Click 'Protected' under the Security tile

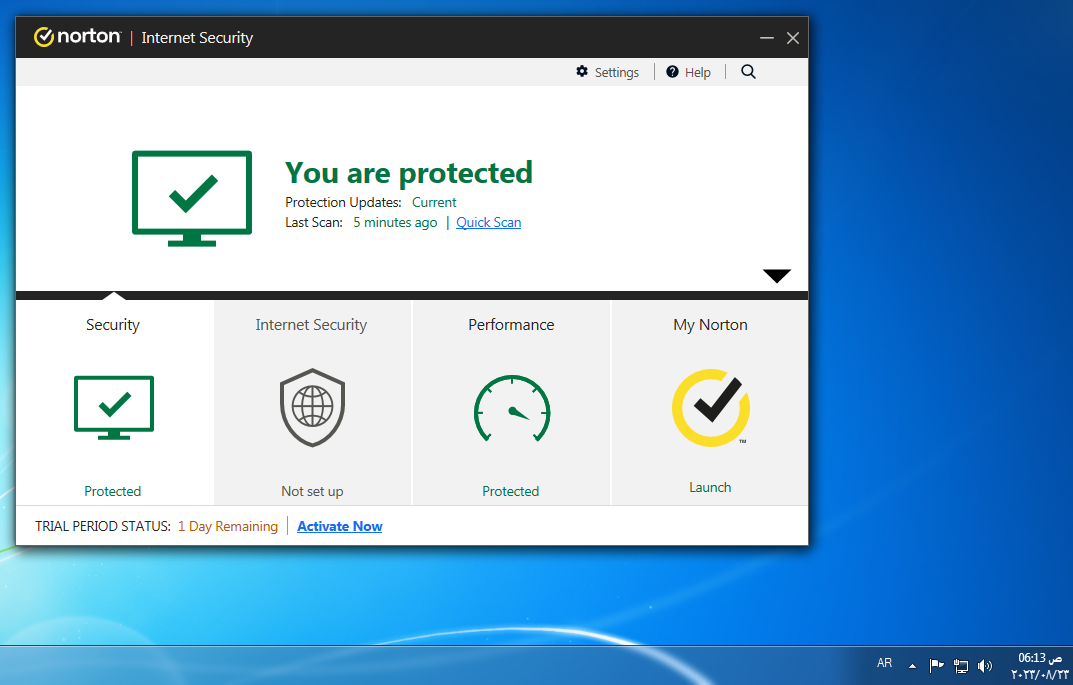pyautogui.click(x=113, y=491)
